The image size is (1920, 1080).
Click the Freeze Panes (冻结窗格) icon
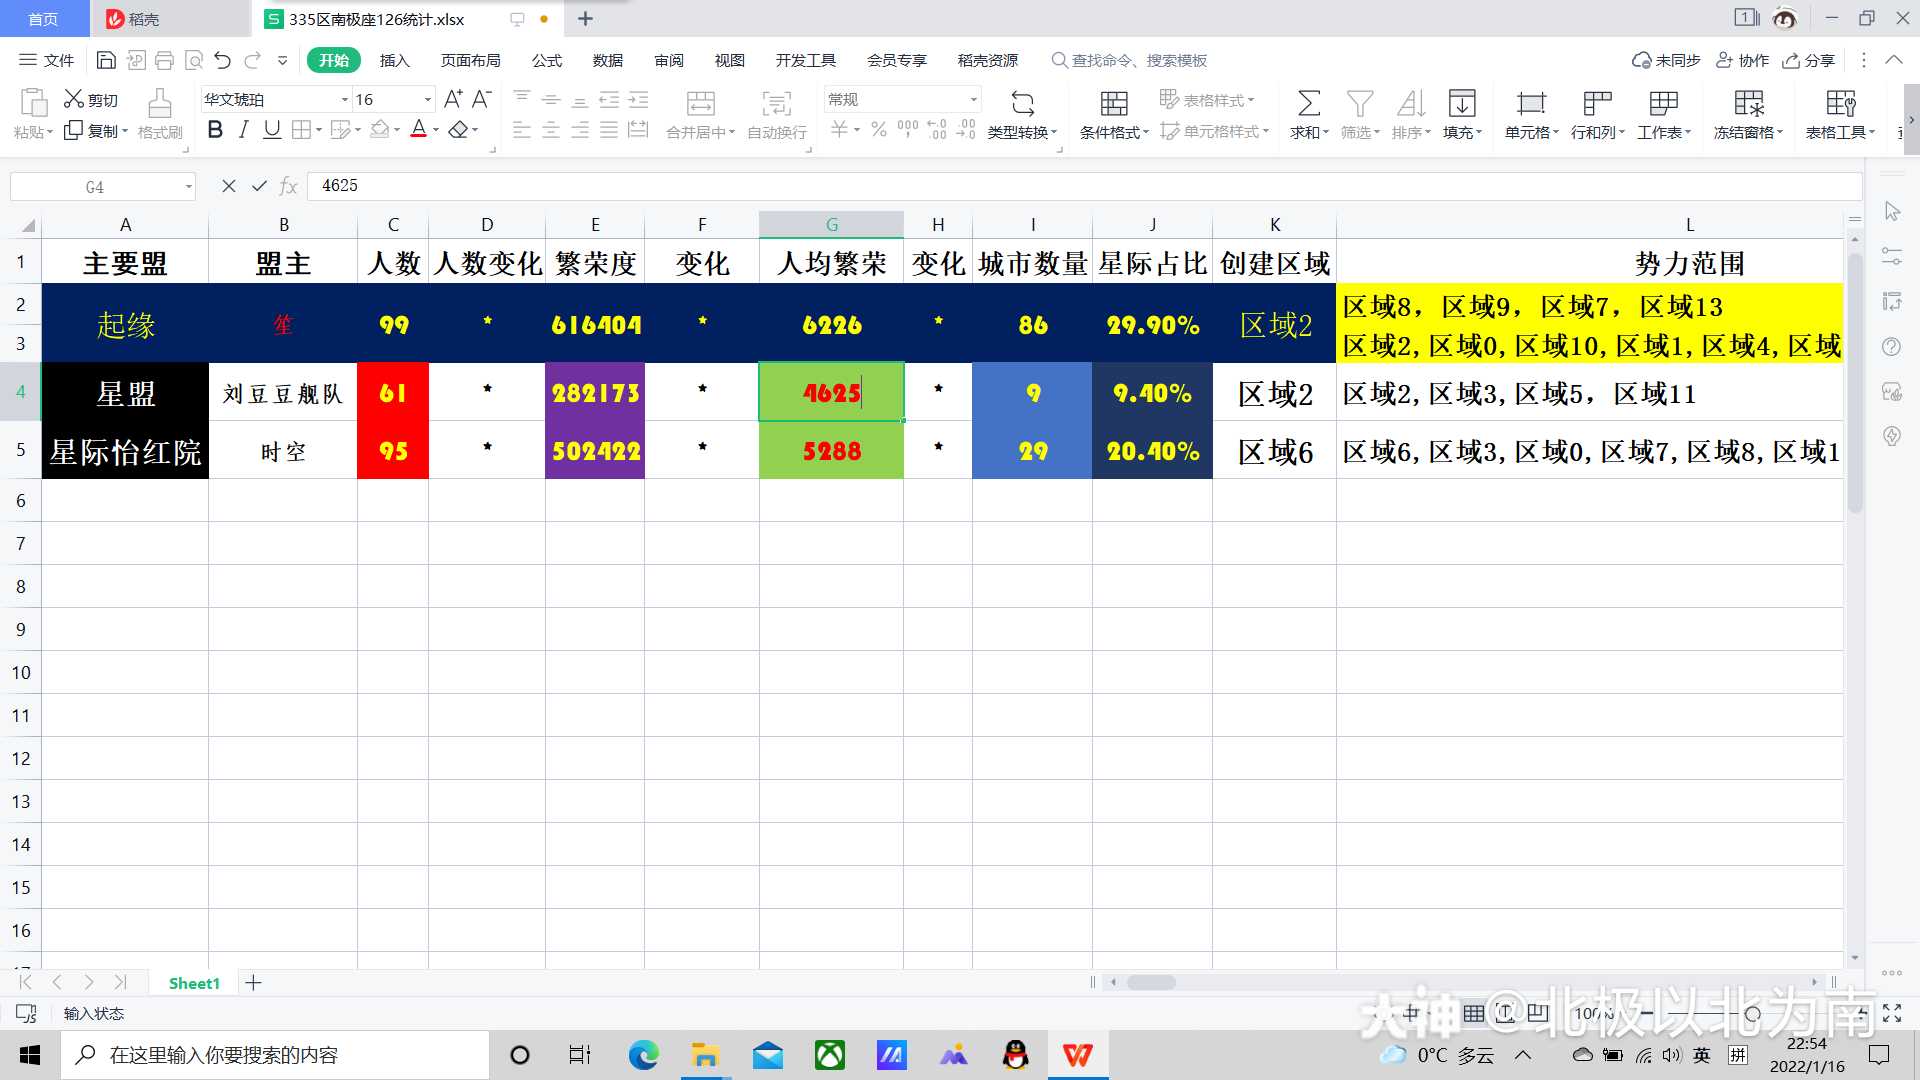coord(1748,104)
